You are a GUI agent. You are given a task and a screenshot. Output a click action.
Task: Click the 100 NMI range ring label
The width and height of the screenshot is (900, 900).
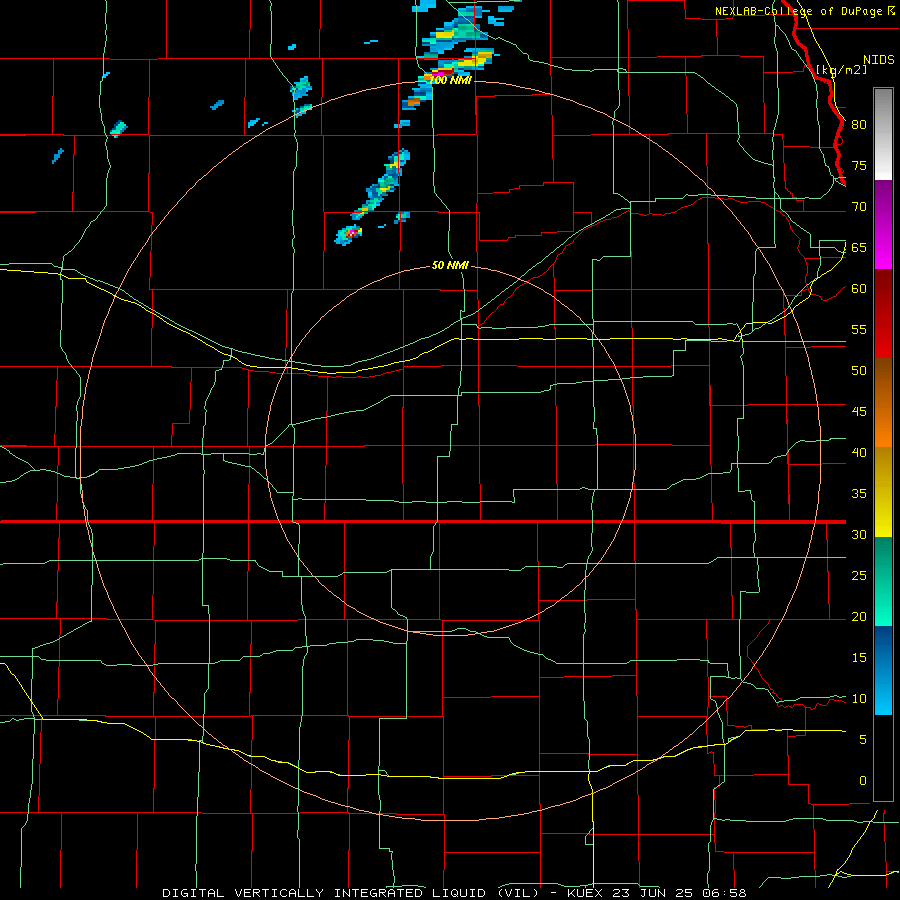point(451,81)
